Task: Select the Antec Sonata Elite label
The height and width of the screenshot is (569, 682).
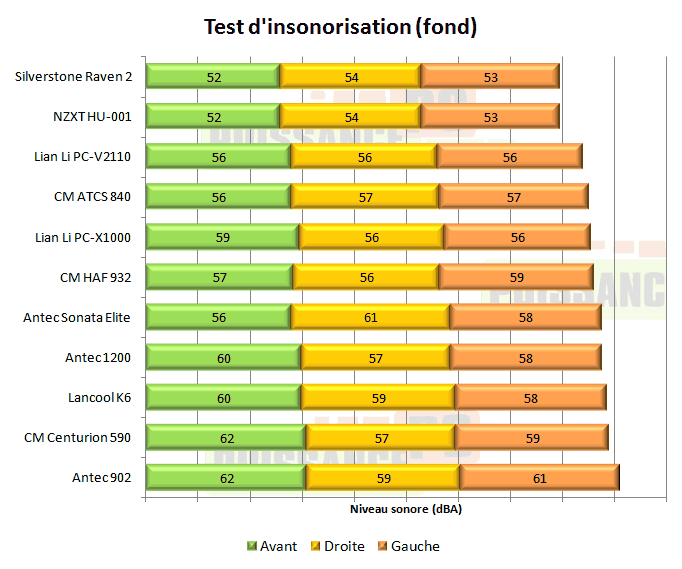Action: [78, 317]
